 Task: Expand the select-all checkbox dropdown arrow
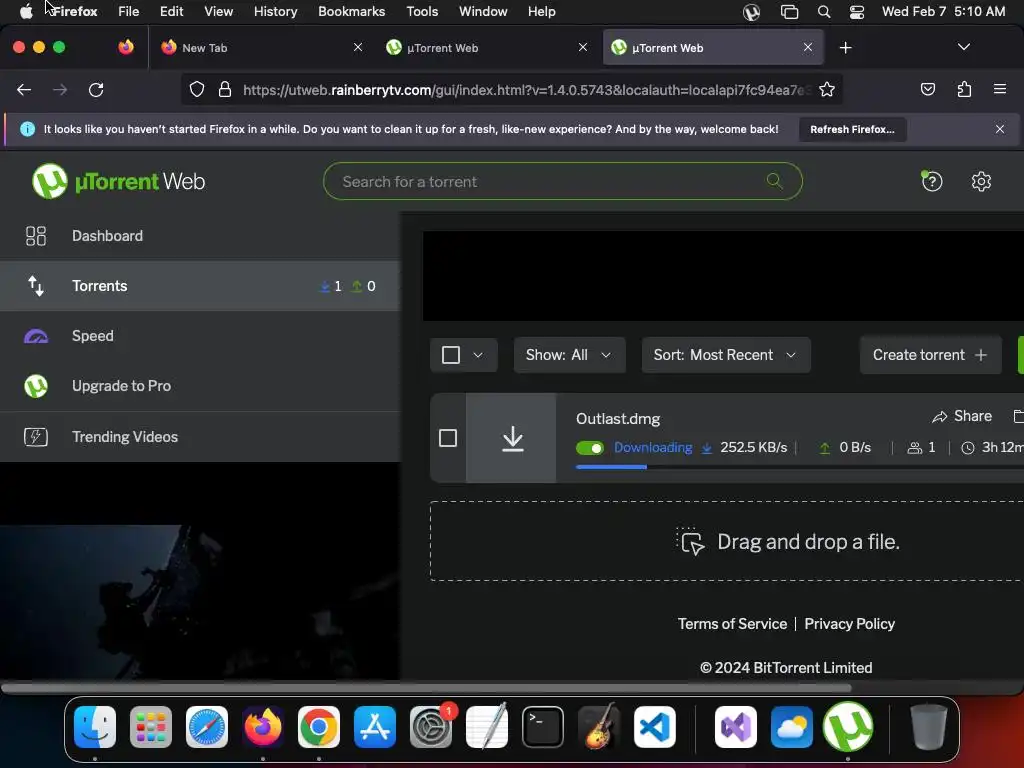pos(478,355)
